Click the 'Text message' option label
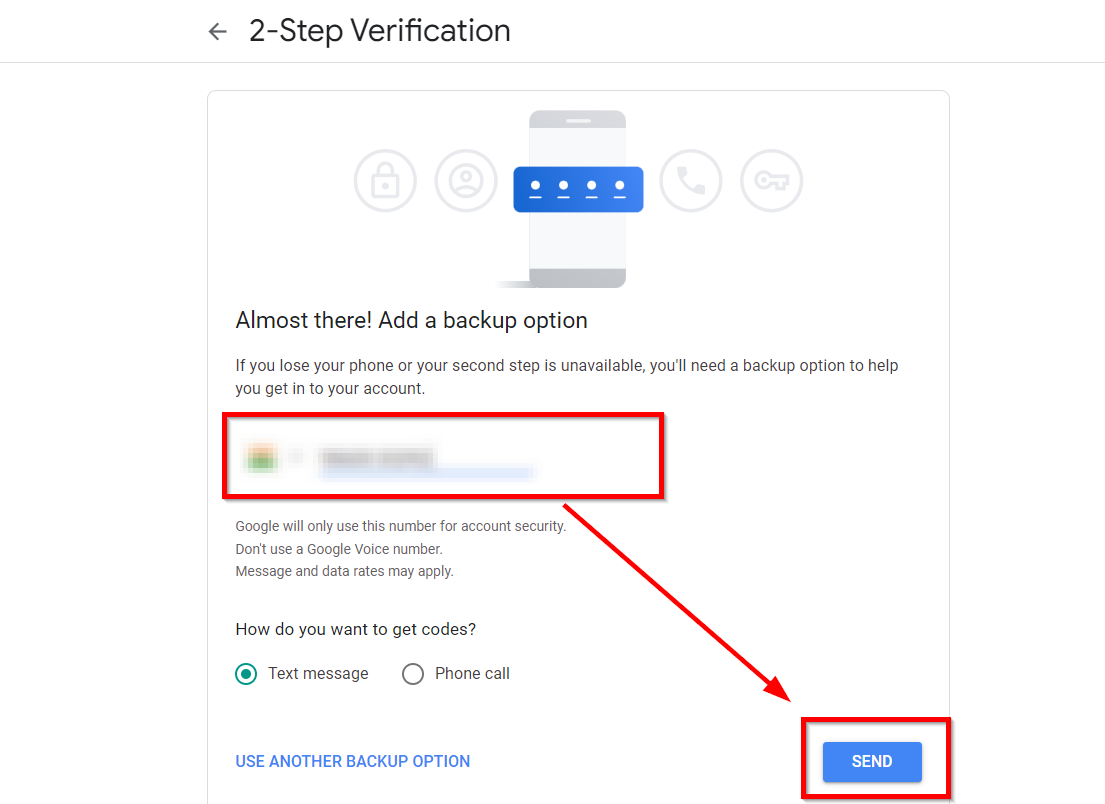 coord(318,674)
